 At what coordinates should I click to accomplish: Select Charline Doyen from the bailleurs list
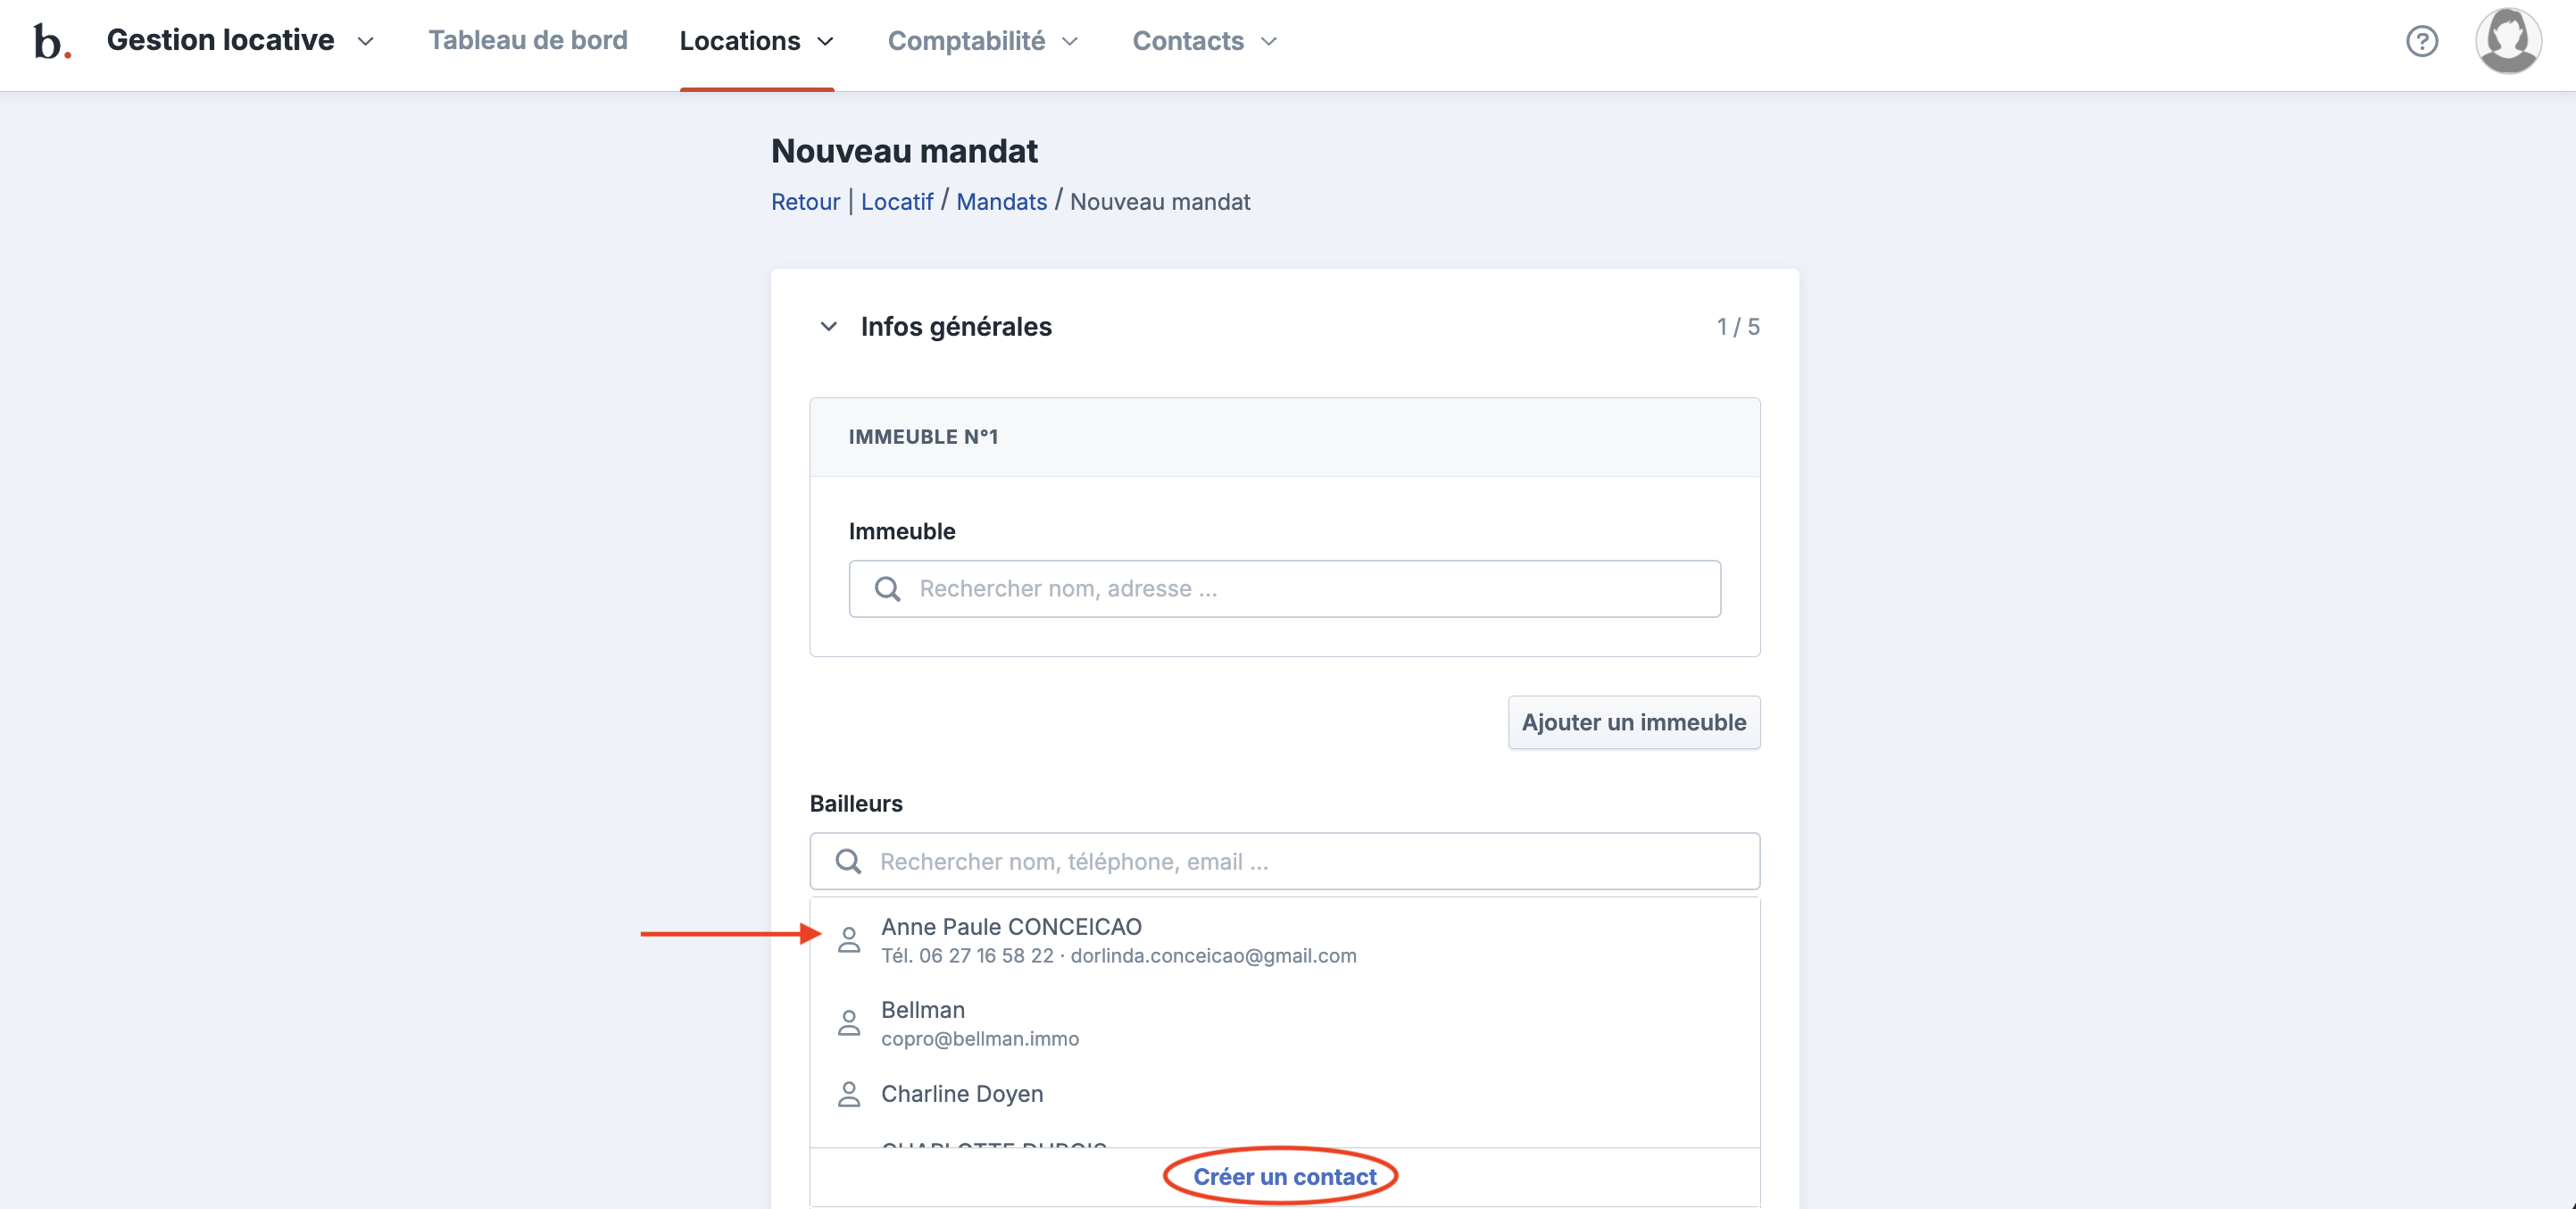point(961,1094)
